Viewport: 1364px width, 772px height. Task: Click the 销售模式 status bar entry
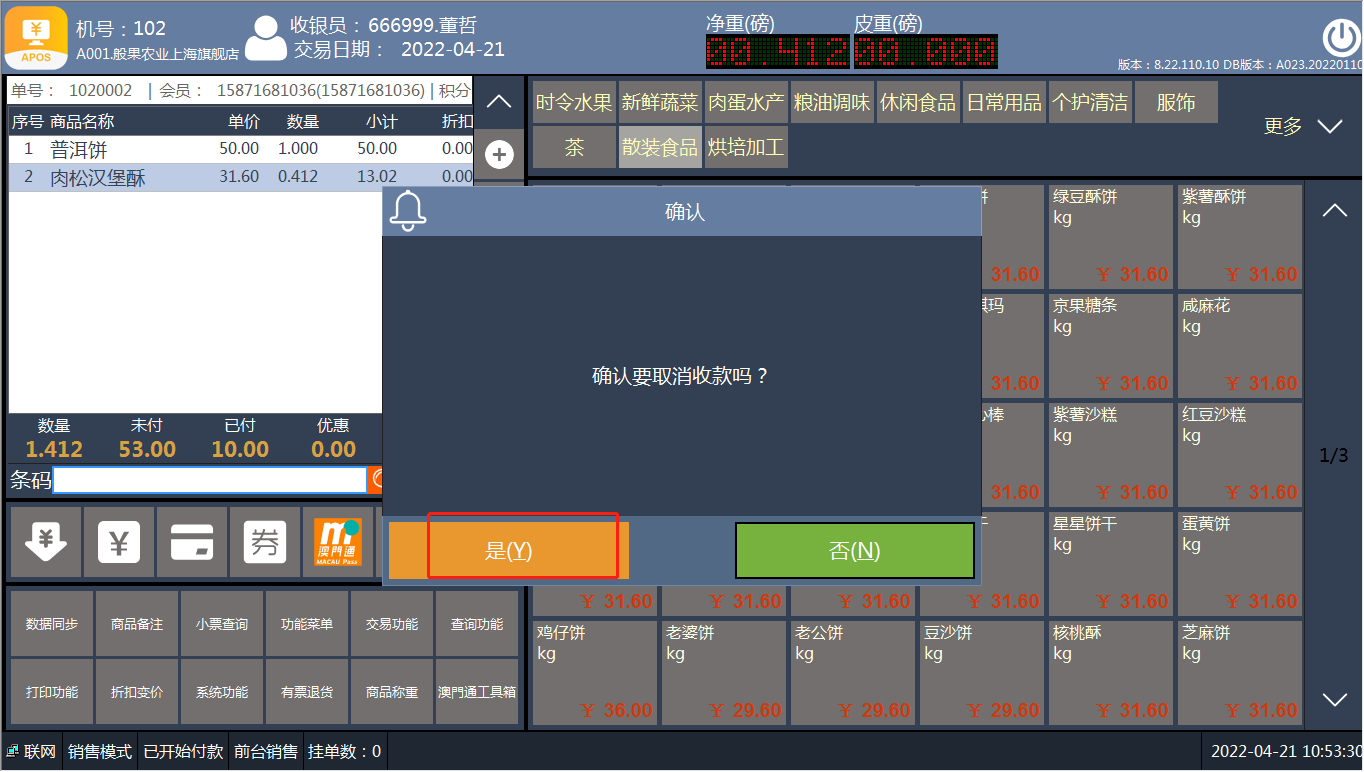pyautogui.click(x=100, y=751)
